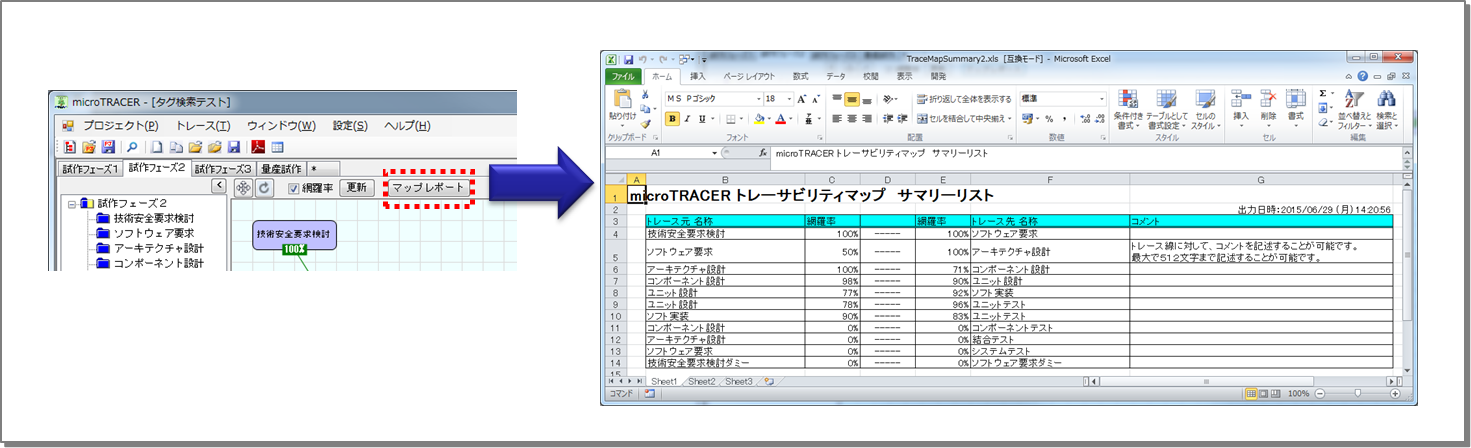
Task: Click the blank new document icon in microTRACER
Action: pos(156,147)
